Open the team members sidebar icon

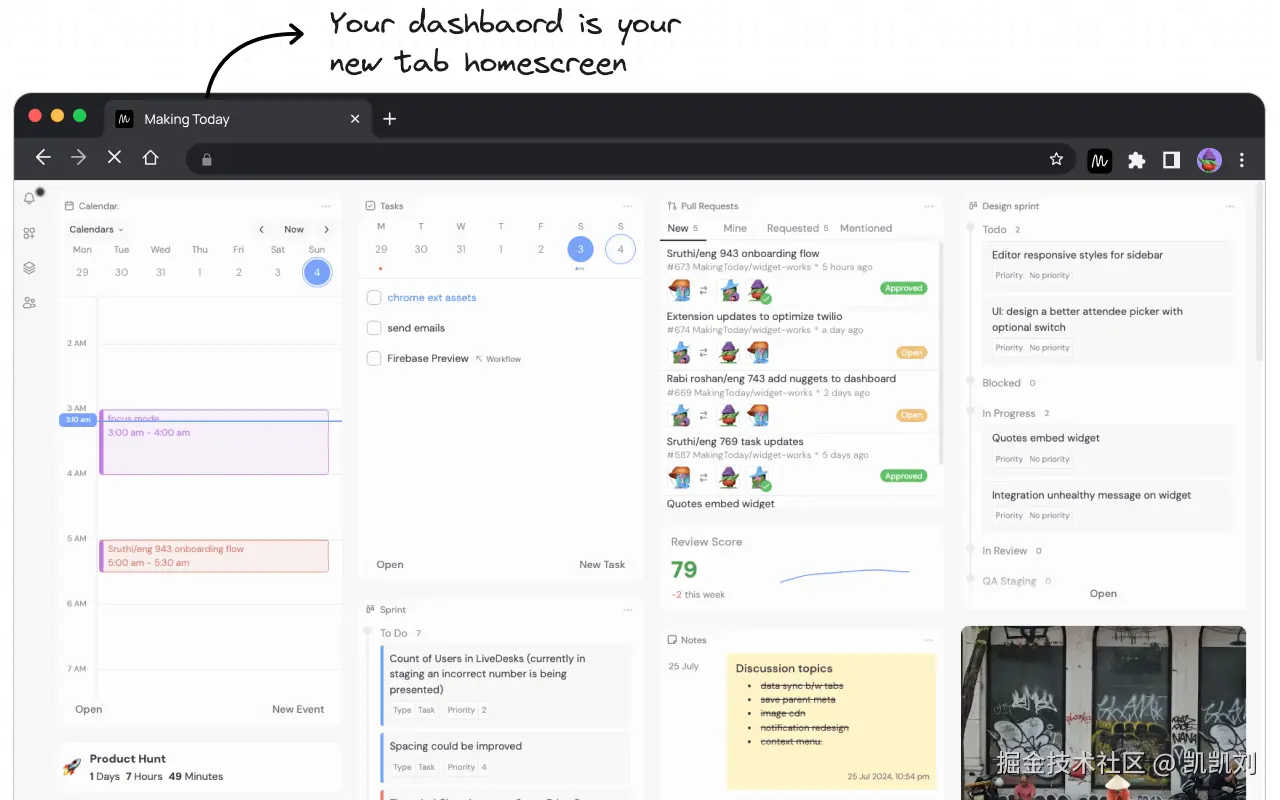click(29, 303)
